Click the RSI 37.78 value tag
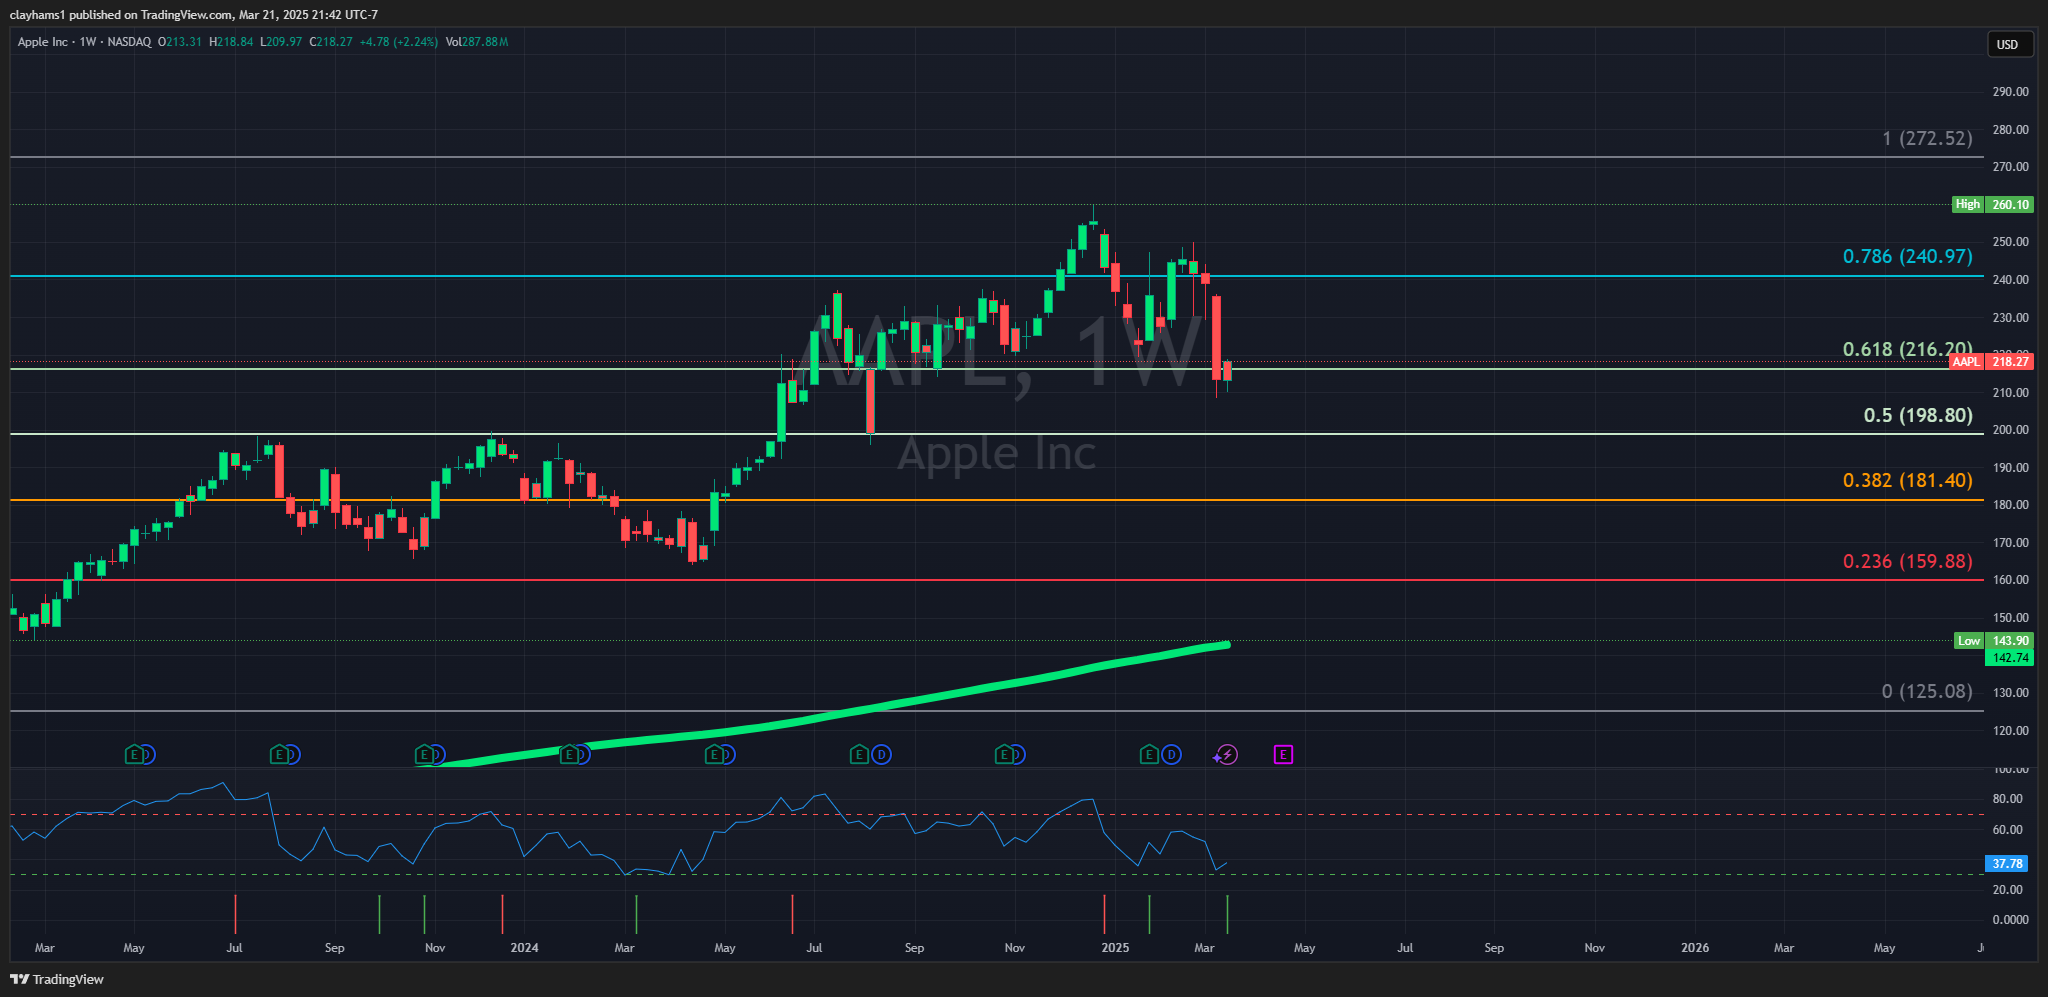 (x=2007, y=864)
